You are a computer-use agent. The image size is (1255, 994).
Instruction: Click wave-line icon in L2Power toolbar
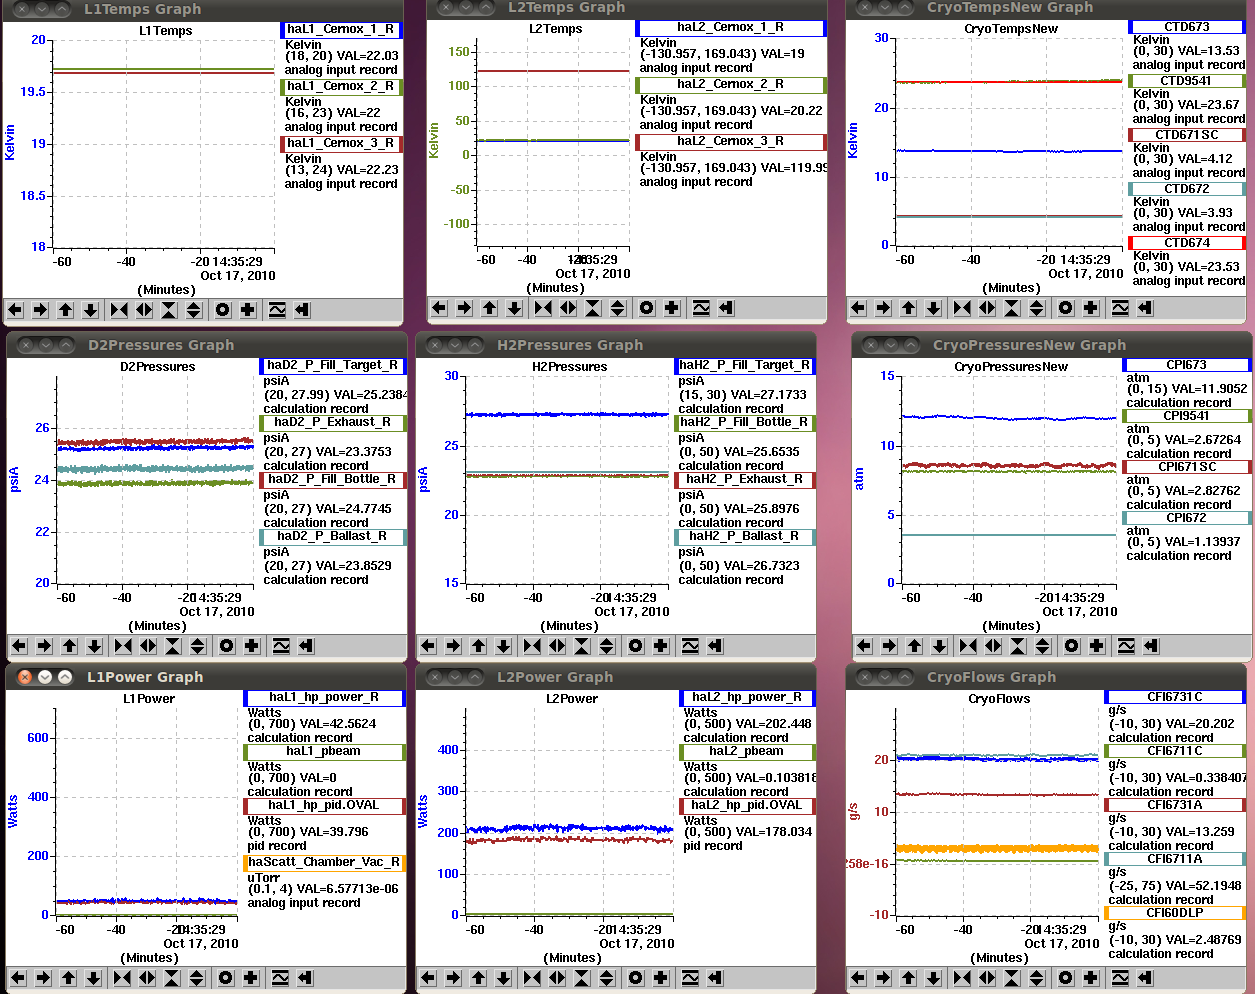[690, 978]
